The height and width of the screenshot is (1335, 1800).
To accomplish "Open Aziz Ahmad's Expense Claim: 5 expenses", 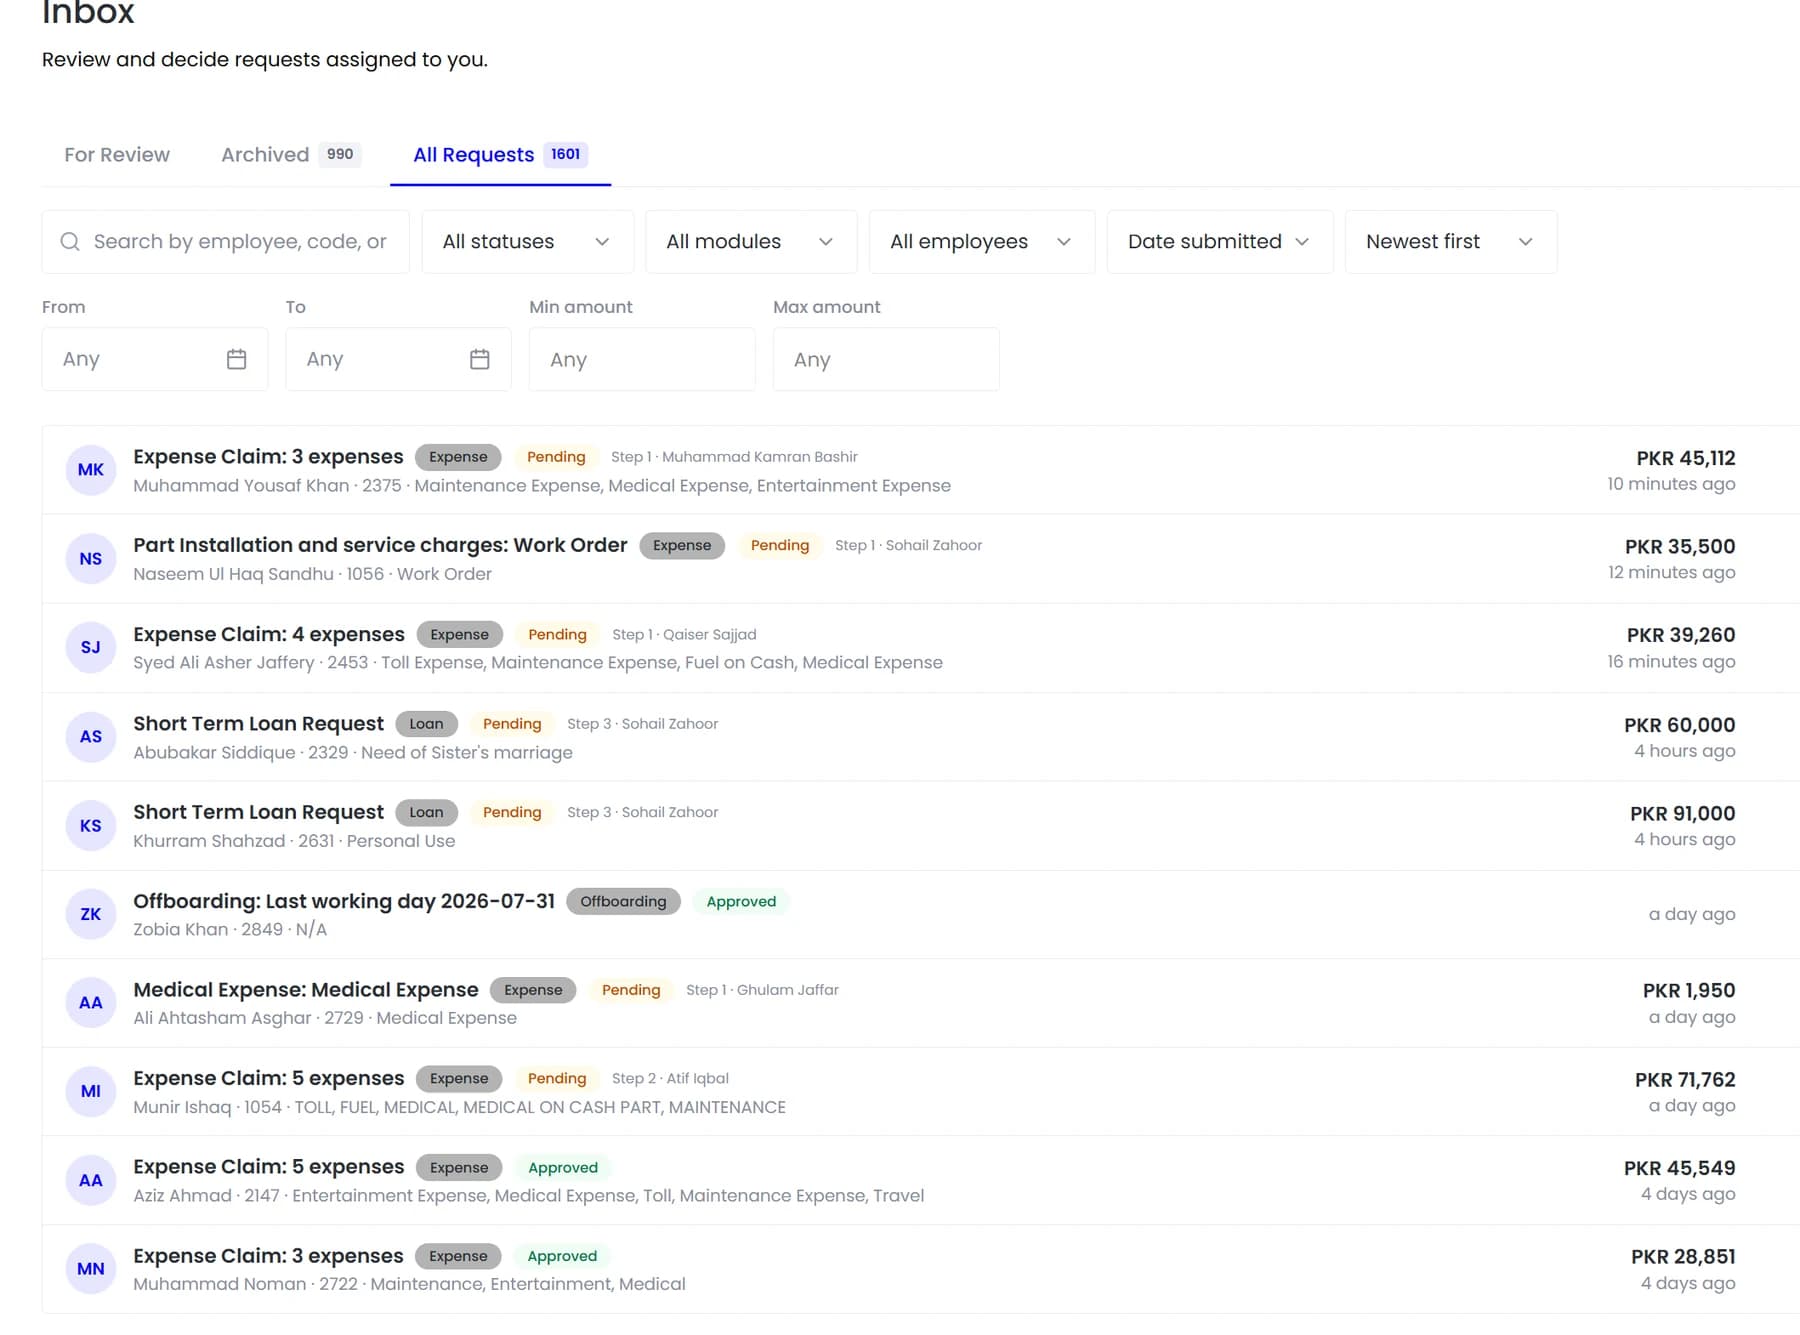I will (x=269, y=1167).
